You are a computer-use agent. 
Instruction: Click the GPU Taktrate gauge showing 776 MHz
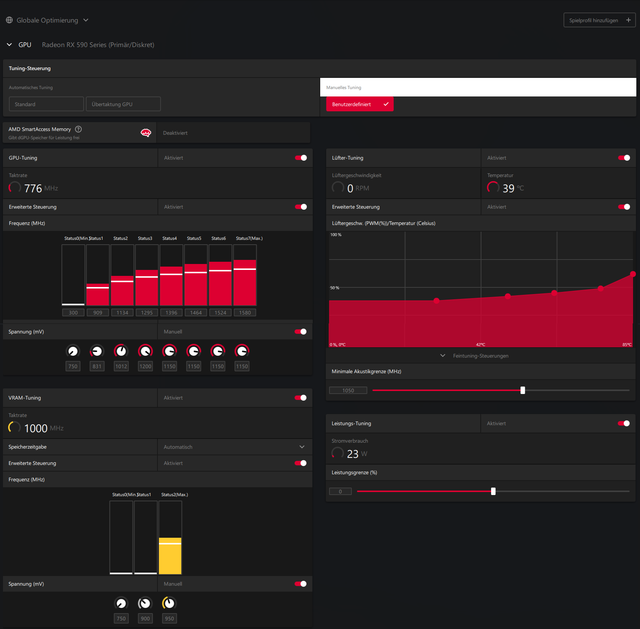15,188
